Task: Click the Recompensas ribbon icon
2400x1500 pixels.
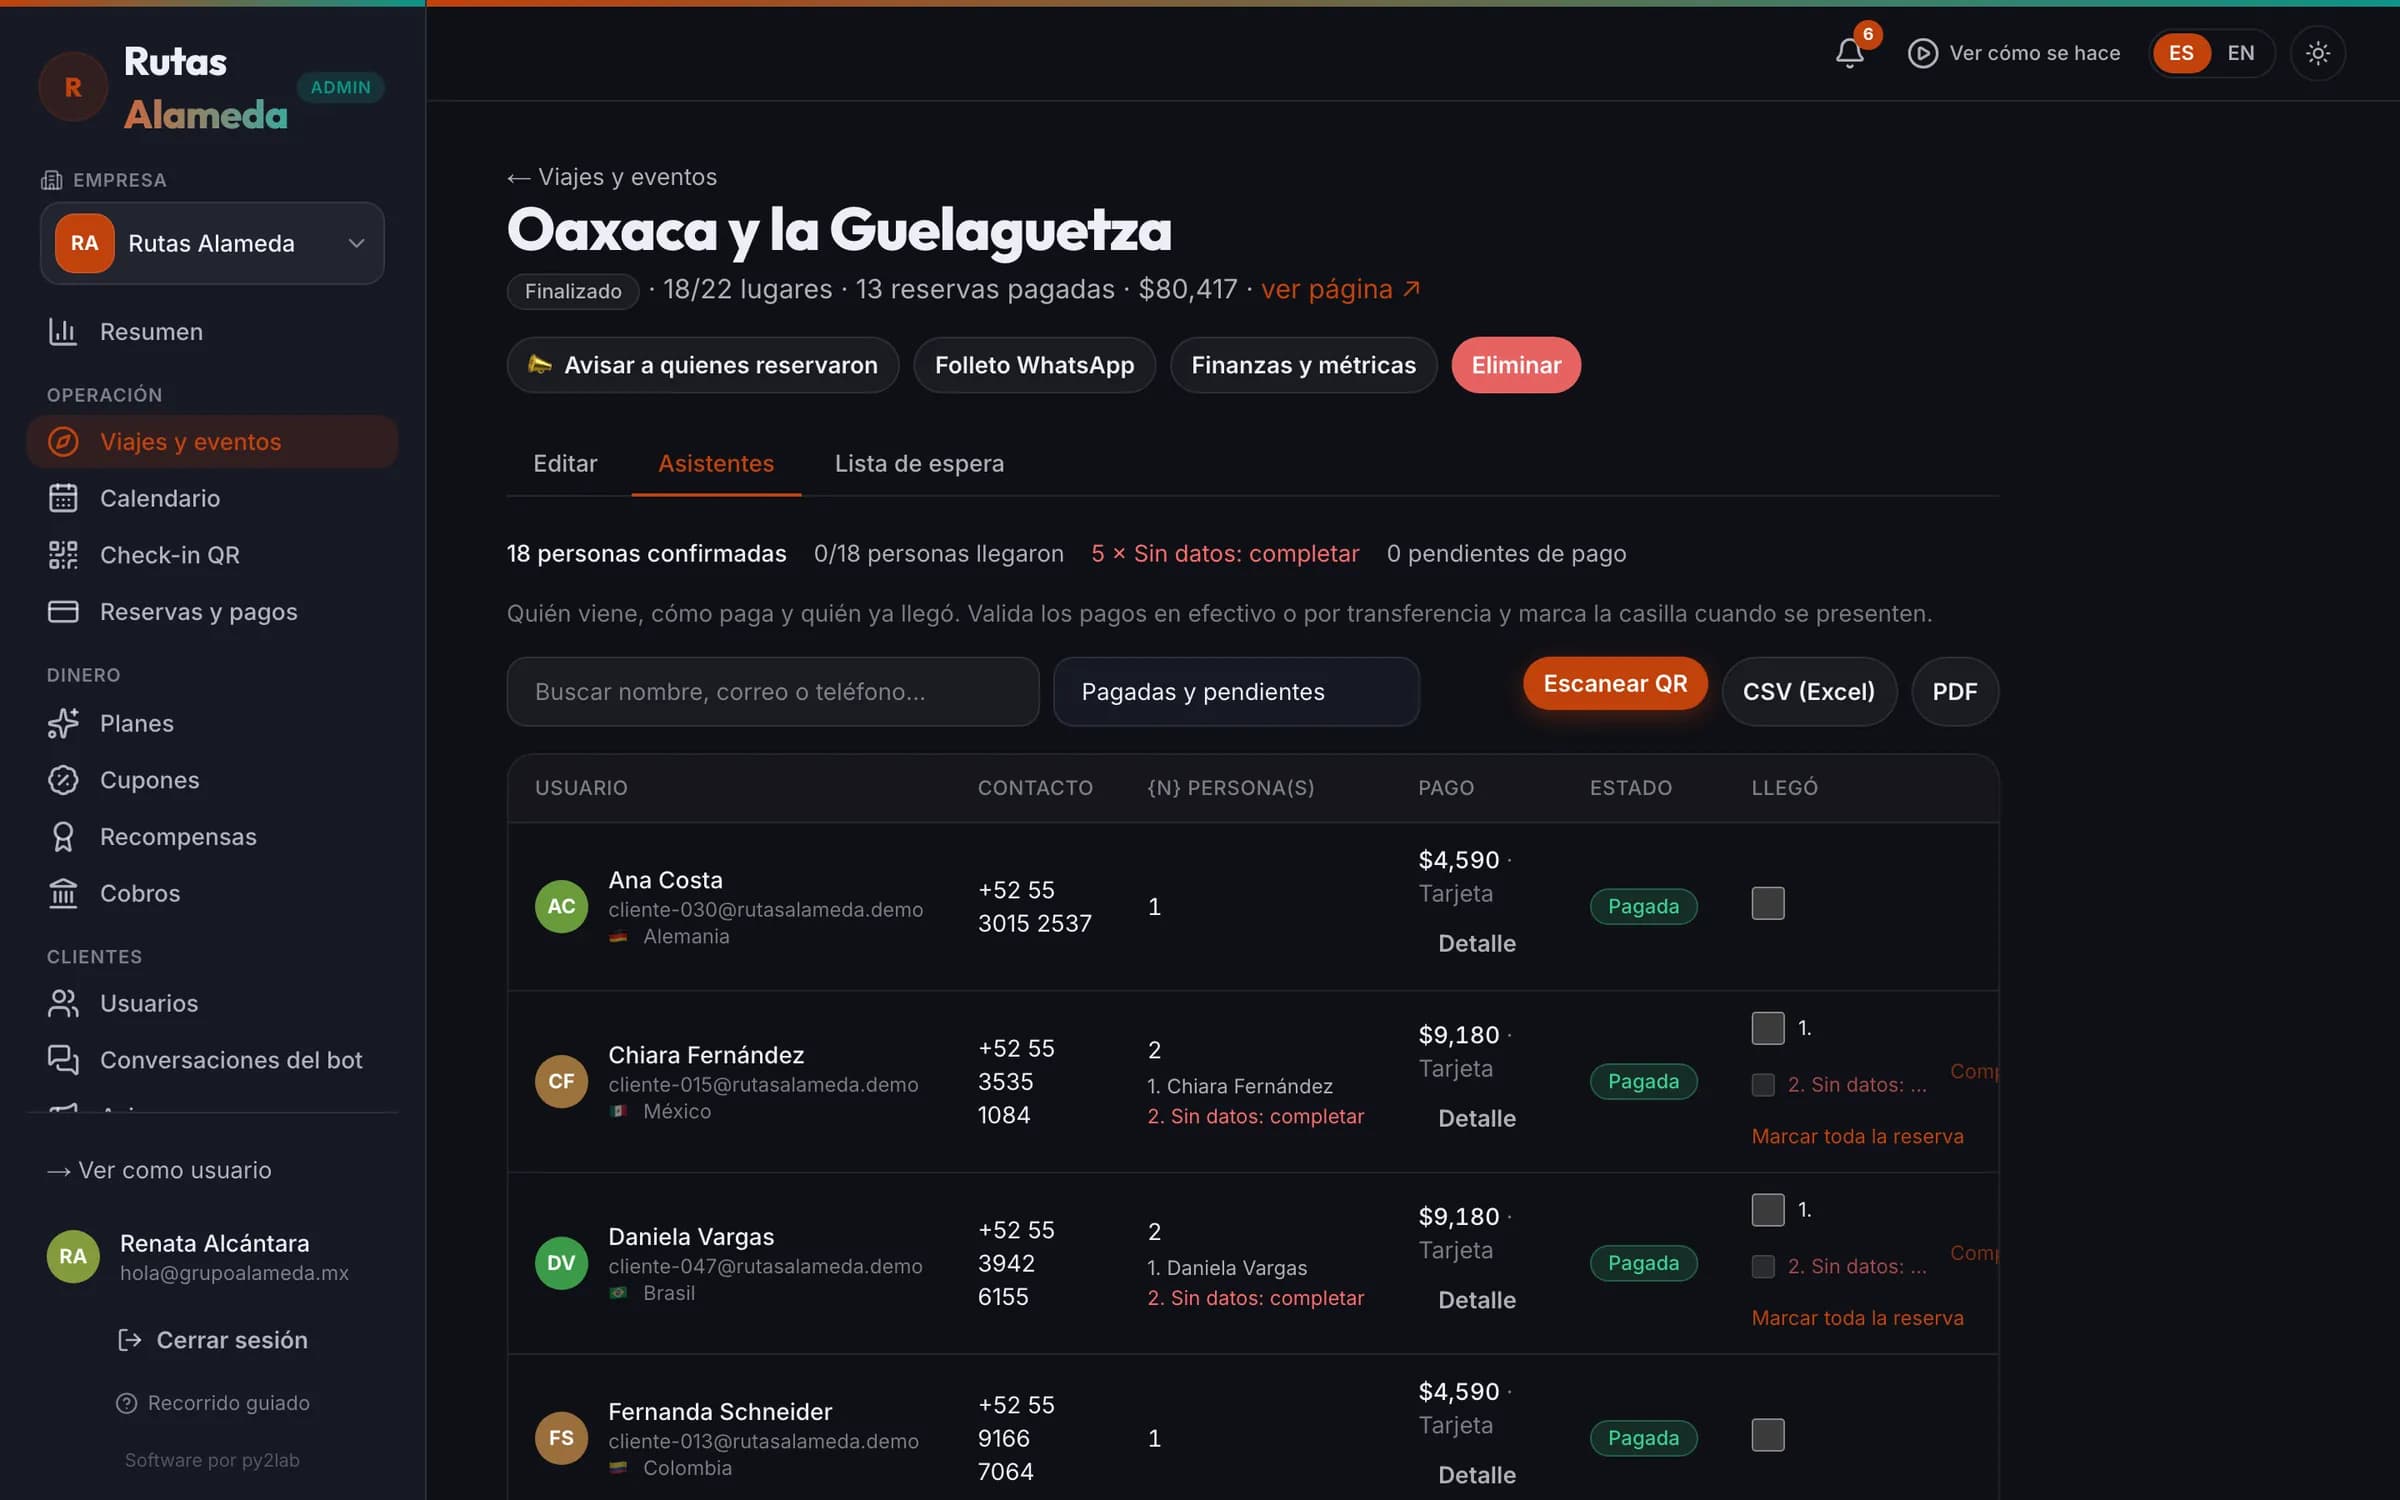Action: click(x=63, y=837)
